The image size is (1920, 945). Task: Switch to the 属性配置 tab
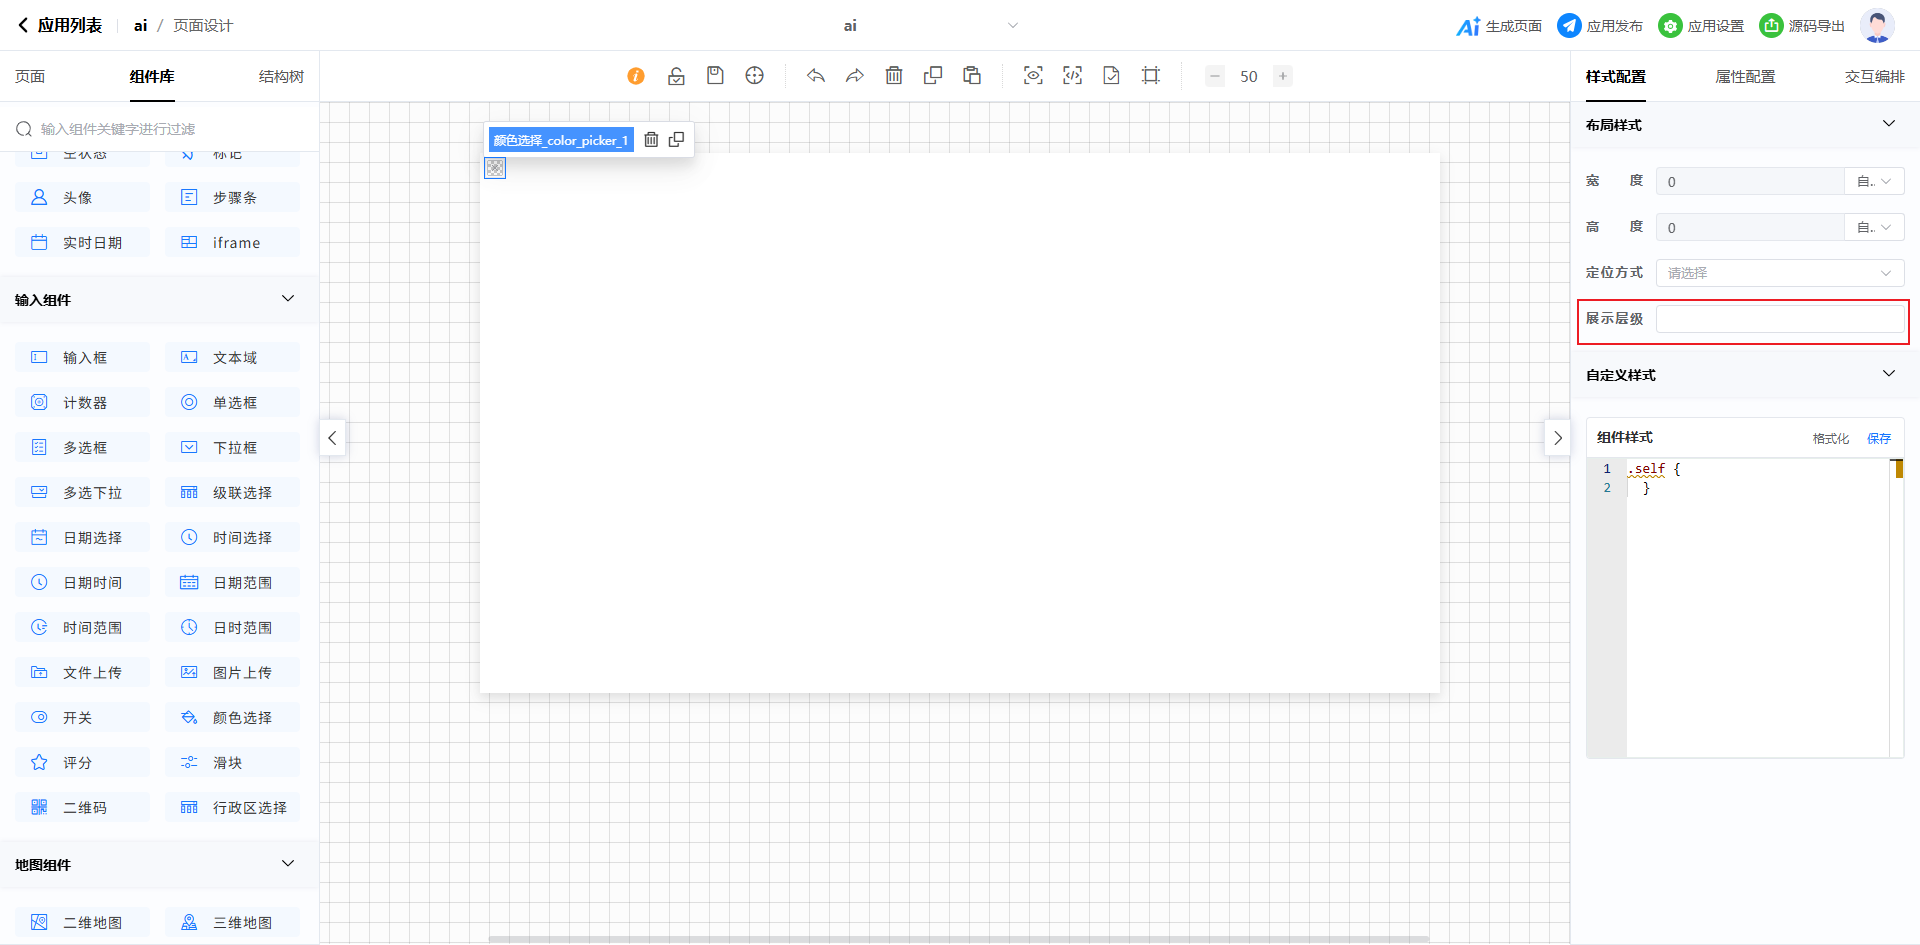[x=1745, y=77]
